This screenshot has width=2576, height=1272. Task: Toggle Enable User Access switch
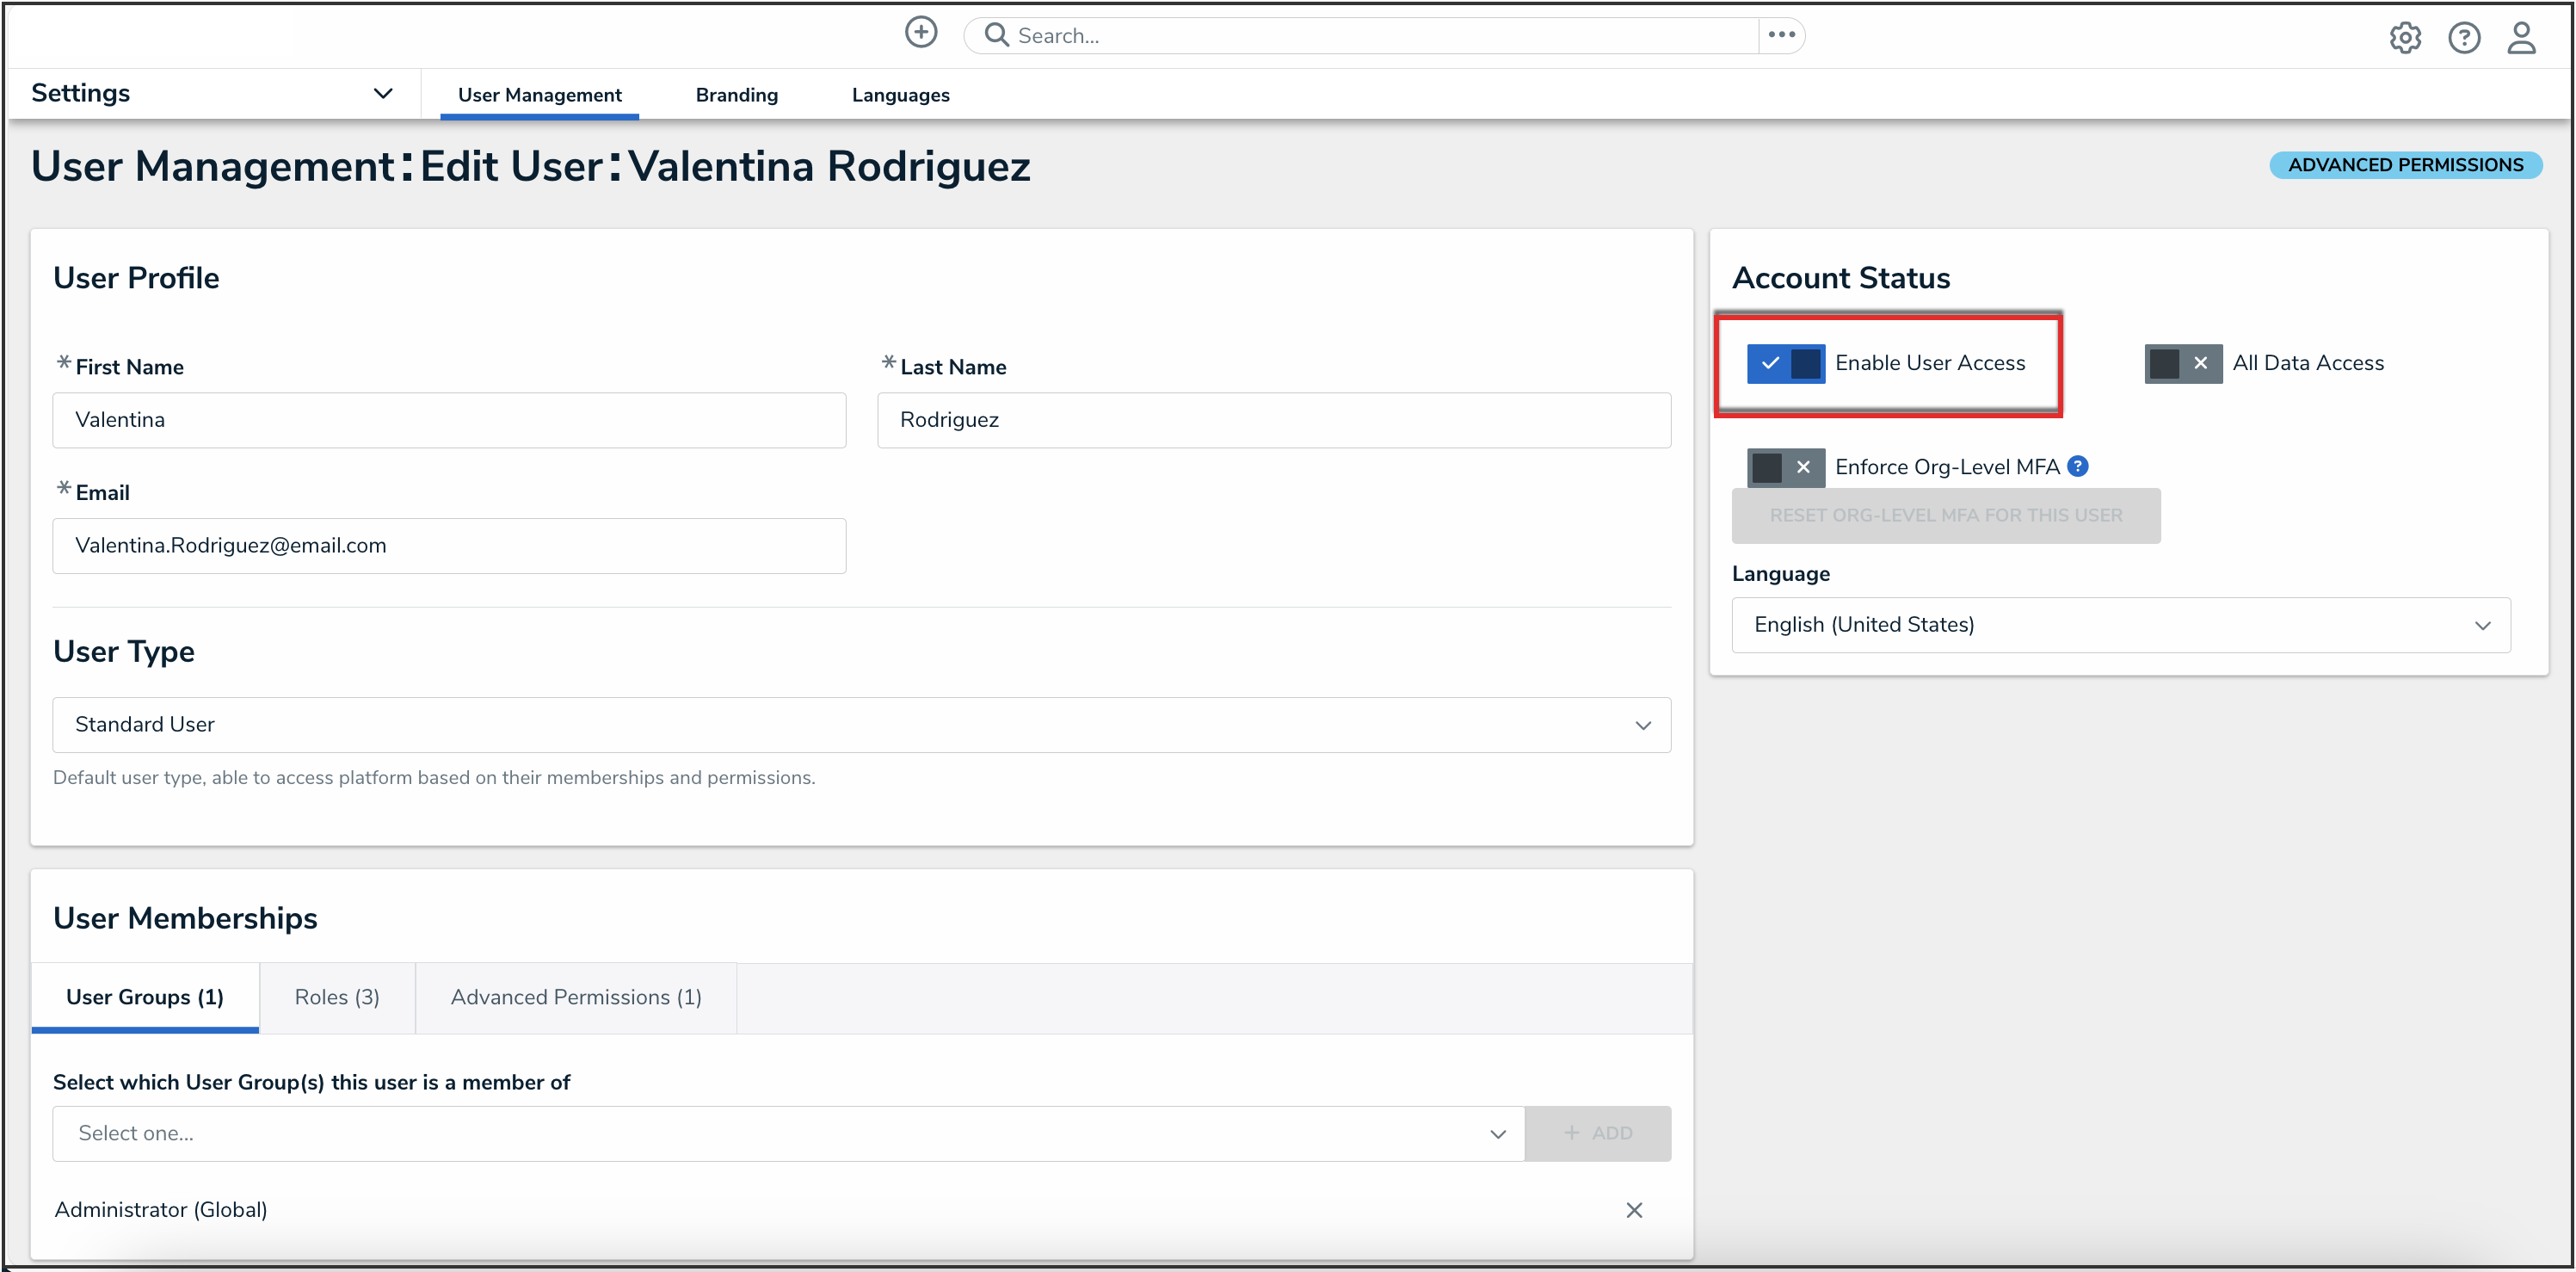pos(1785,363)
